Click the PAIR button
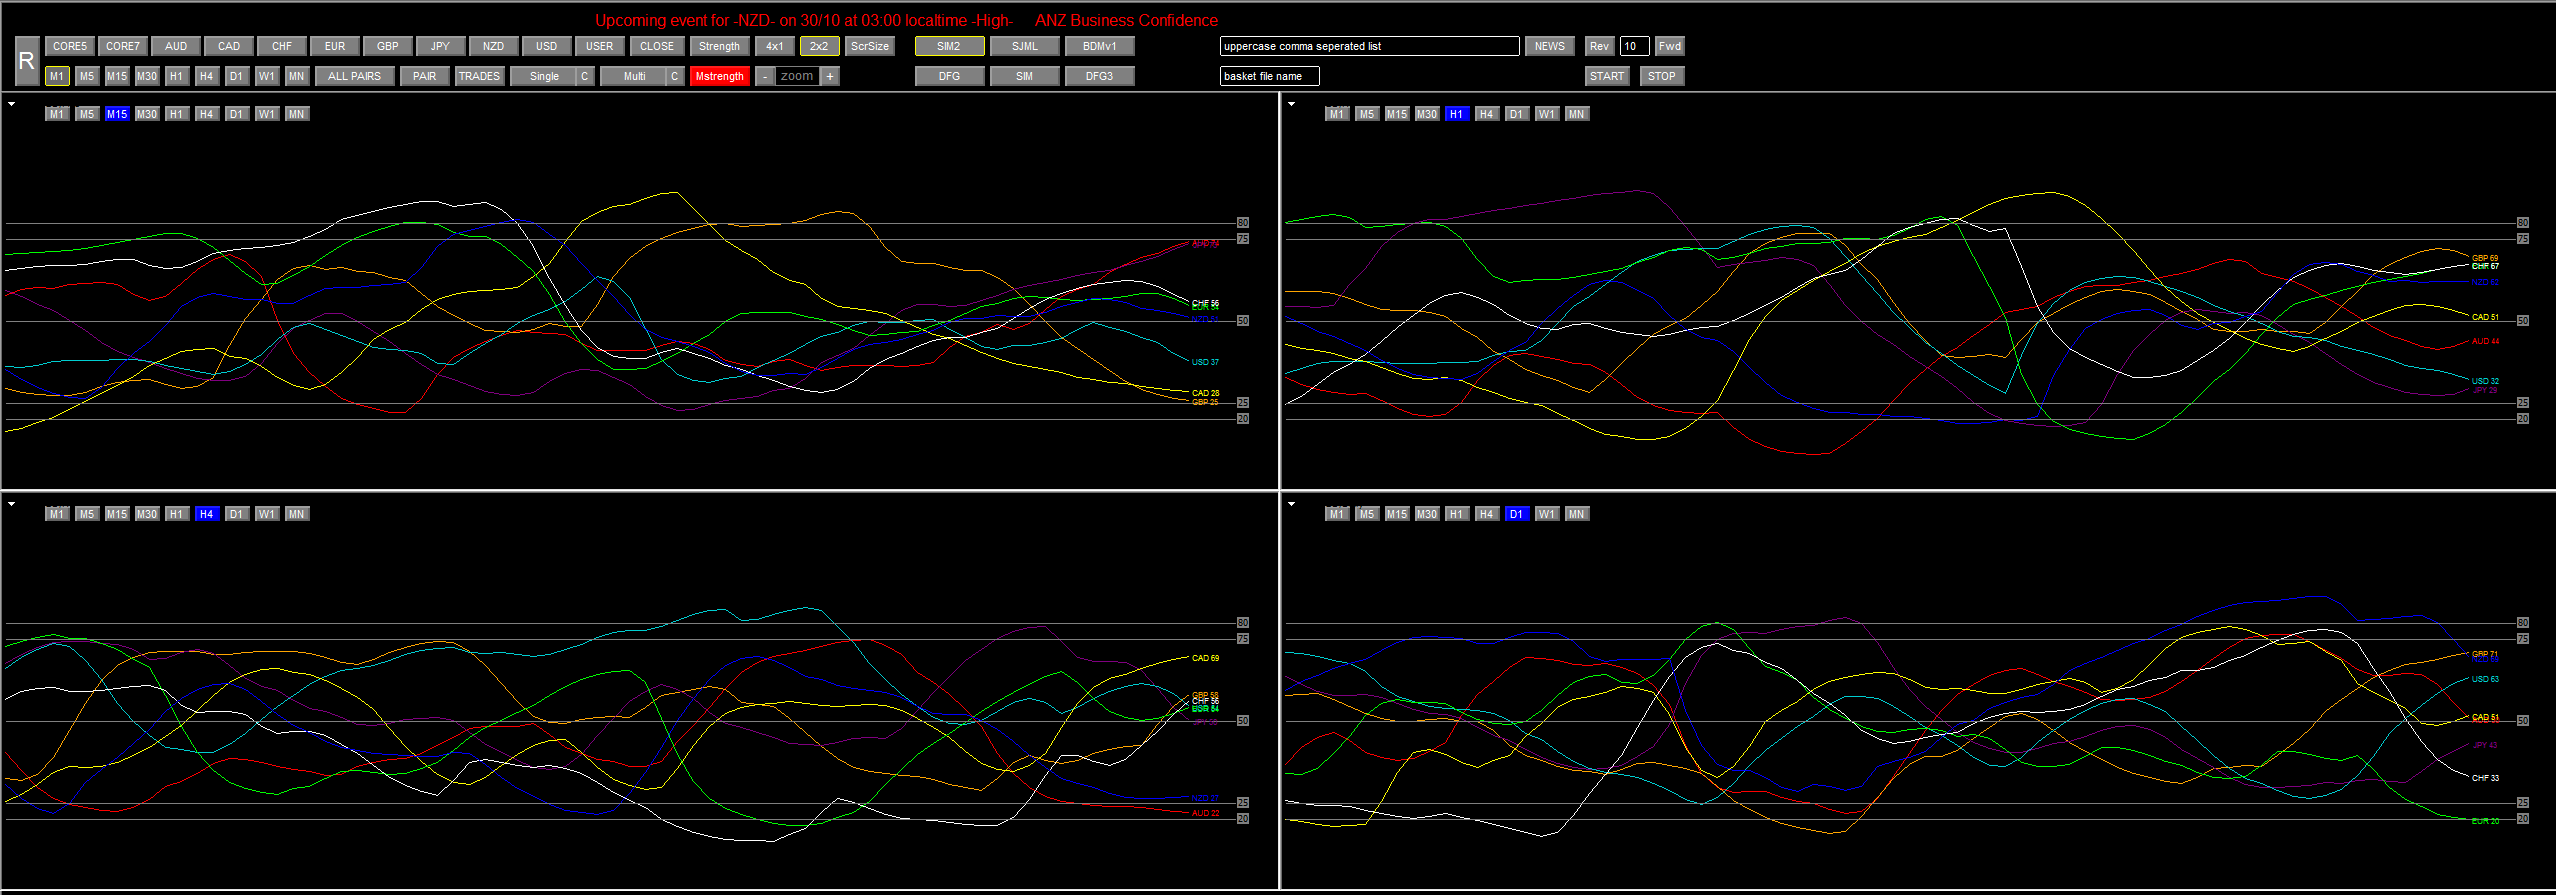2556x895 pixels. (x=425, y=76)
